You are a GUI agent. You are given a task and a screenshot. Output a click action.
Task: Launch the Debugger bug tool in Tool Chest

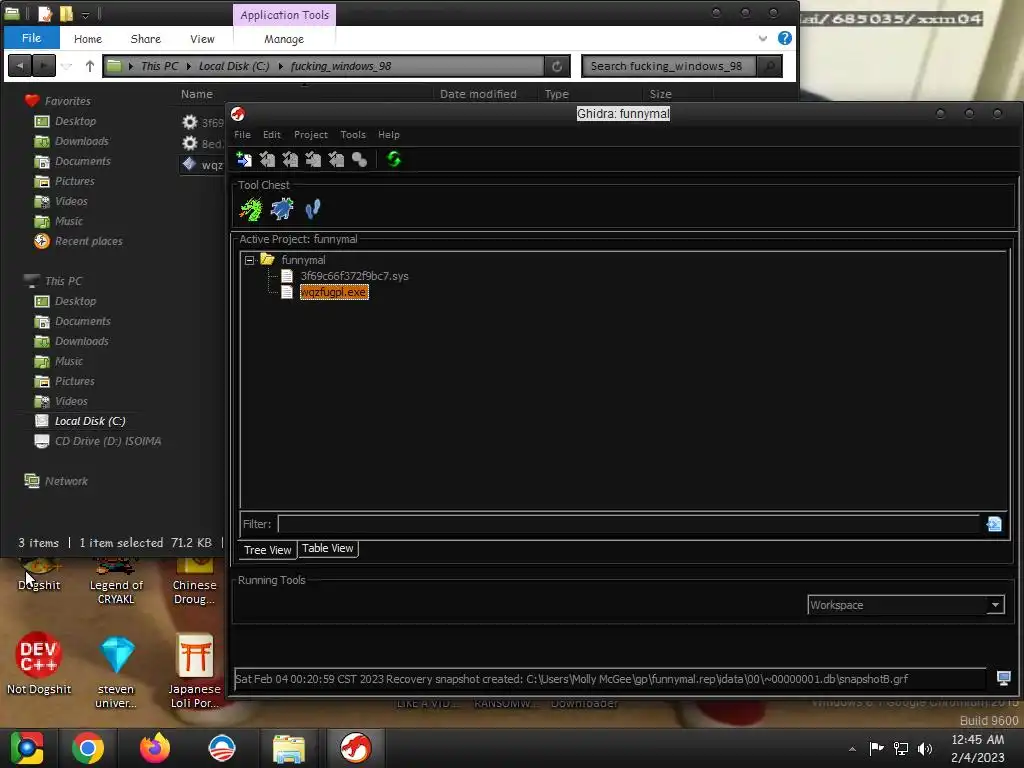(282, 209)
